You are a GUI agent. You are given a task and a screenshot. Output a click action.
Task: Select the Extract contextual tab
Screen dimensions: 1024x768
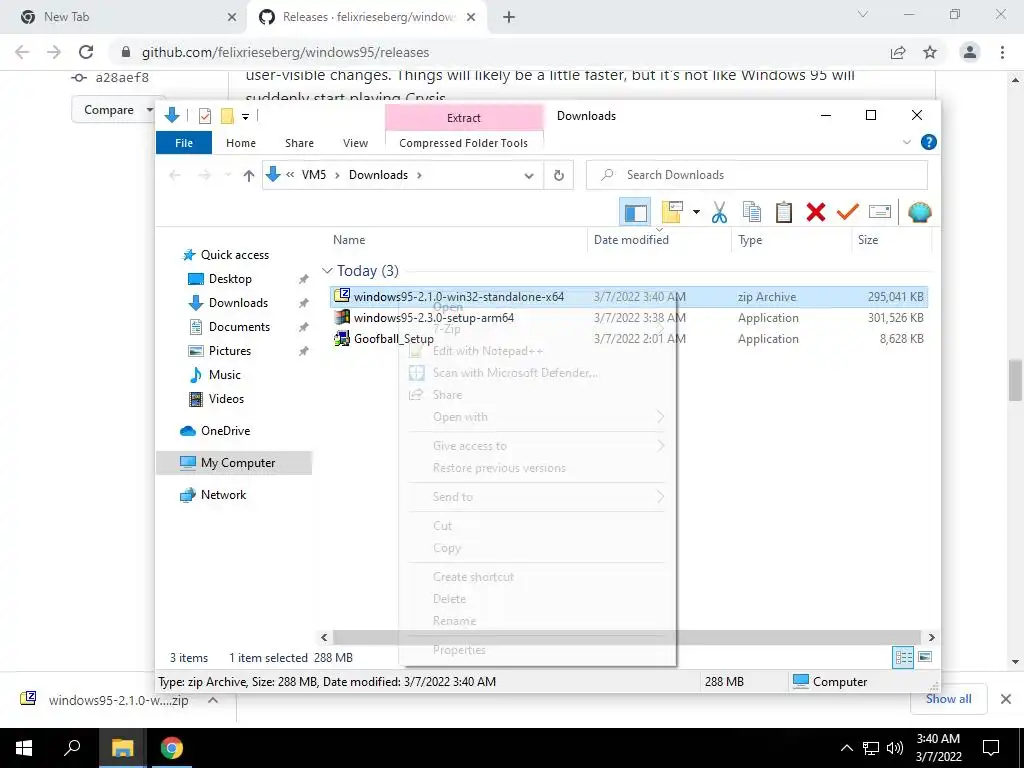(463, 118)
